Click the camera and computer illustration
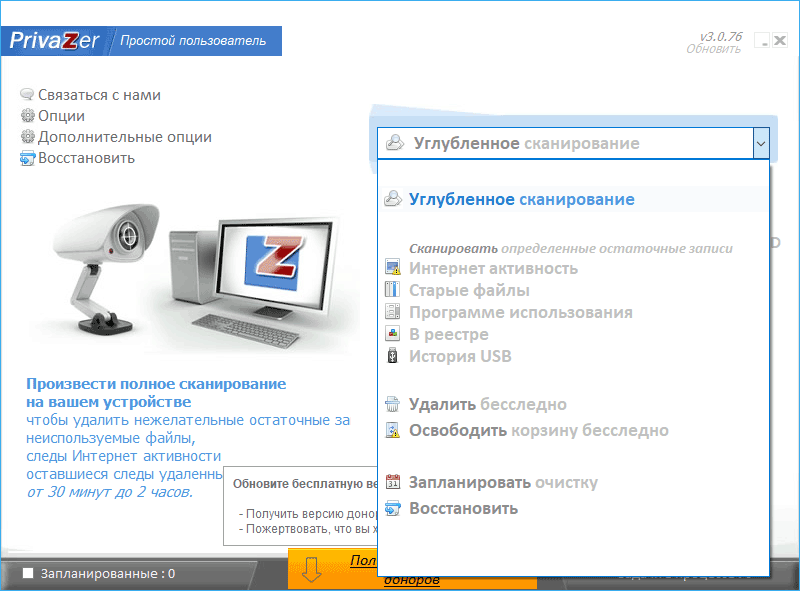This screenshot has width=800, height=591. click(193, 276)
